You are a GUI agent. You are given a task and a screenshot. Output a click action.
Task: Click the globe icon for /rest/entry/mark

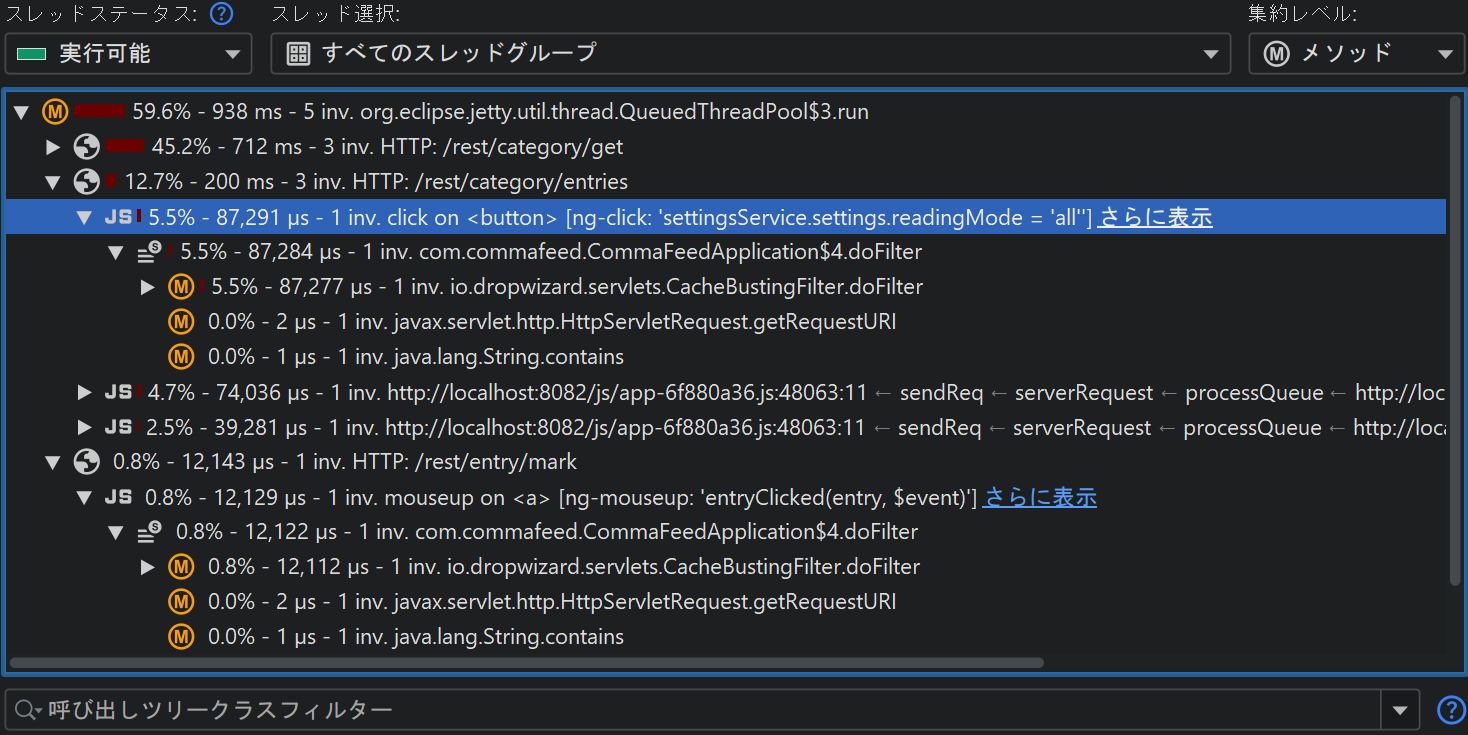87,462
